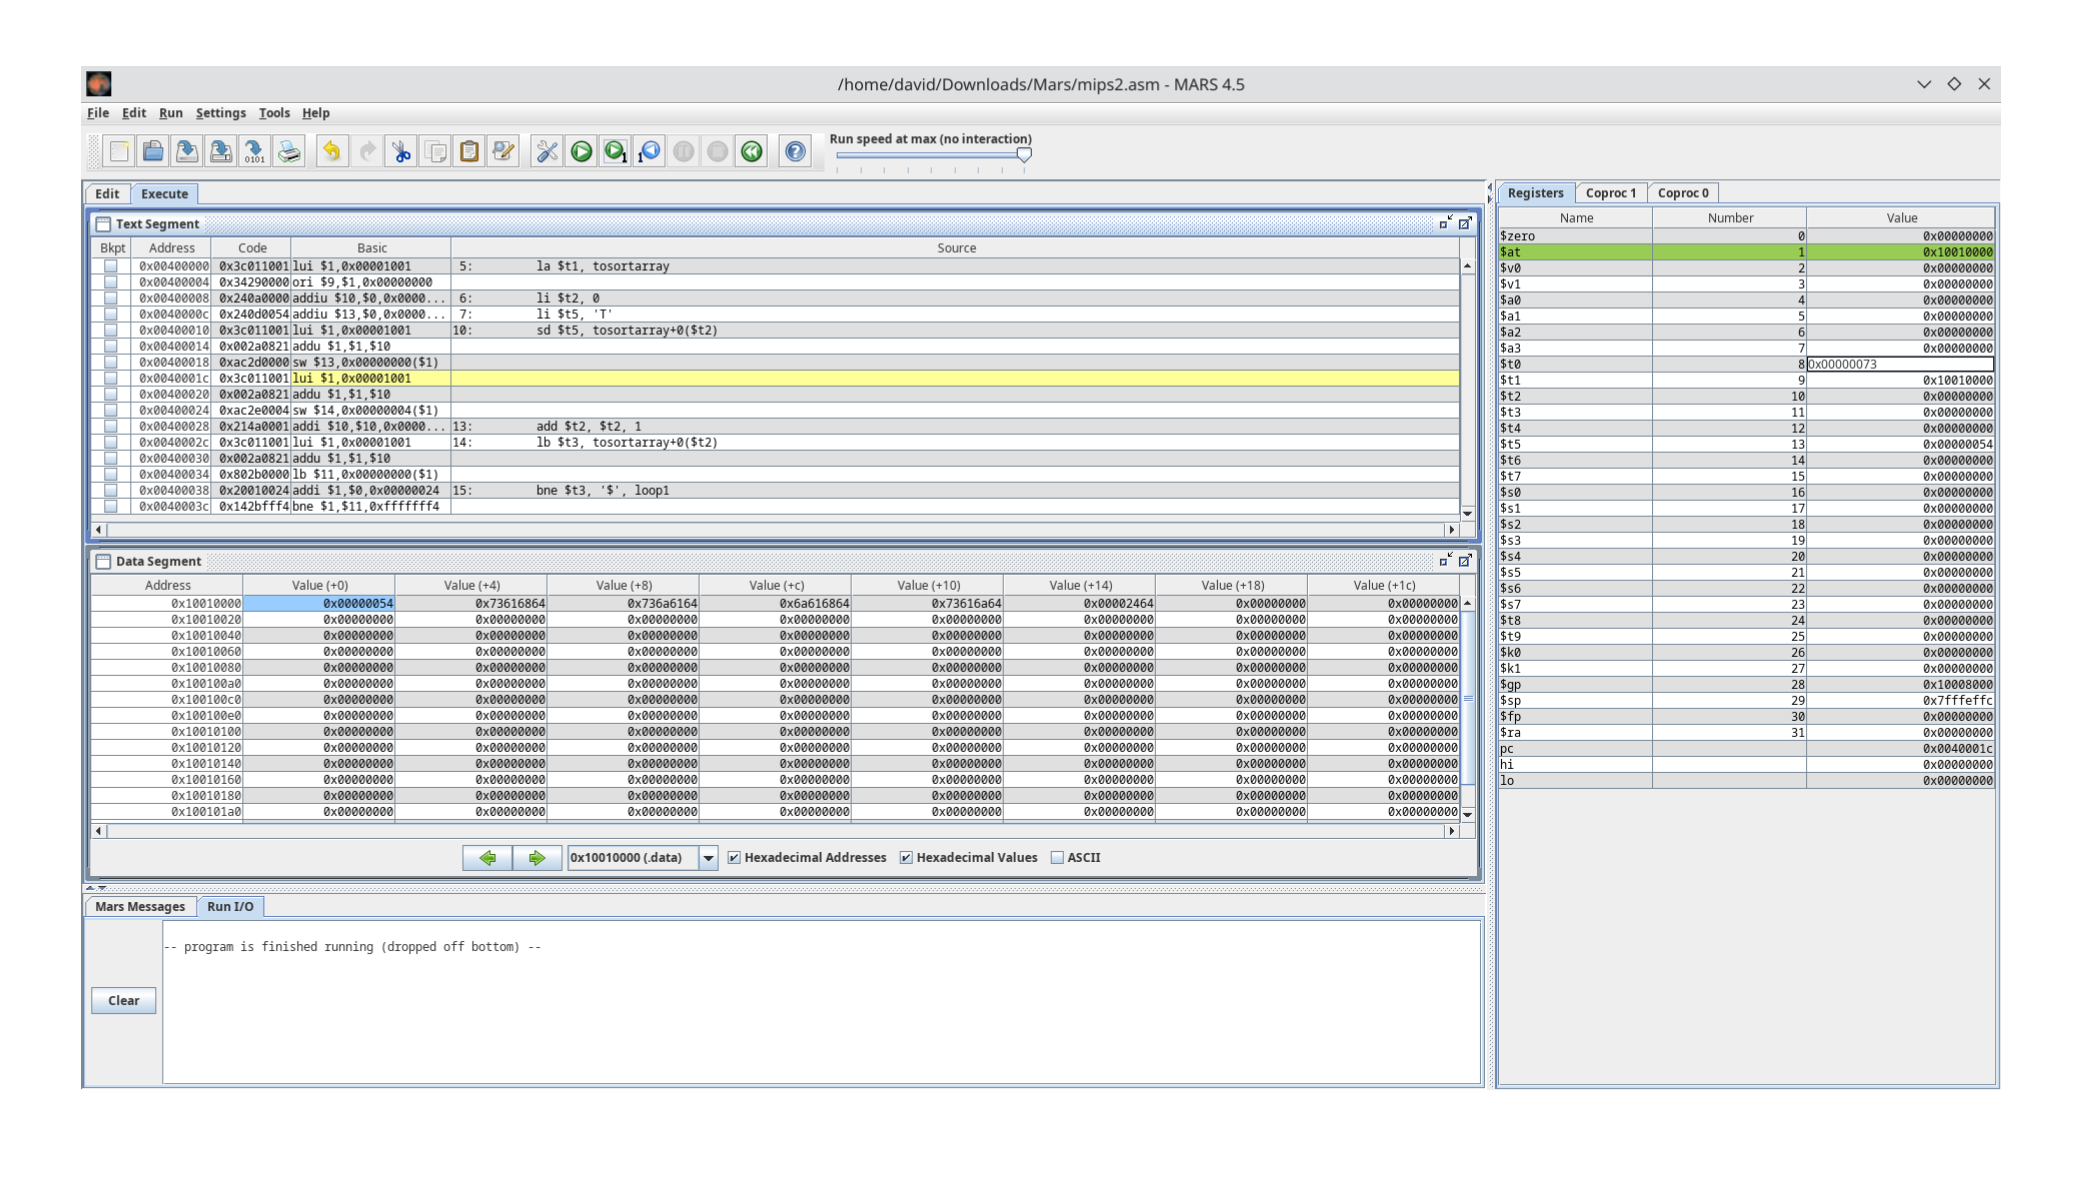Open the Run menu

(x=170, y=113)
